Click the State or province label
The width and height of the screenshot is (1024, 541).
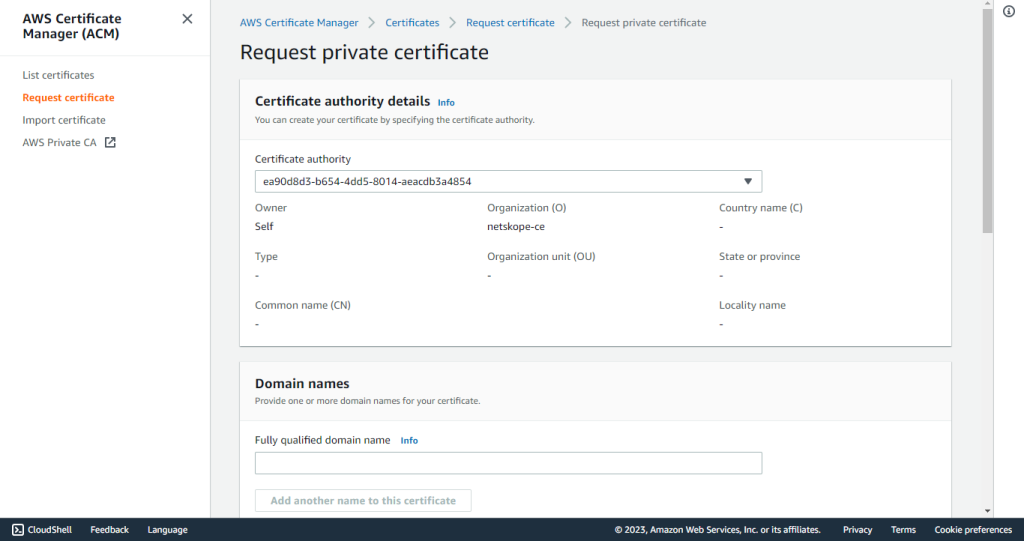(760, 257)
